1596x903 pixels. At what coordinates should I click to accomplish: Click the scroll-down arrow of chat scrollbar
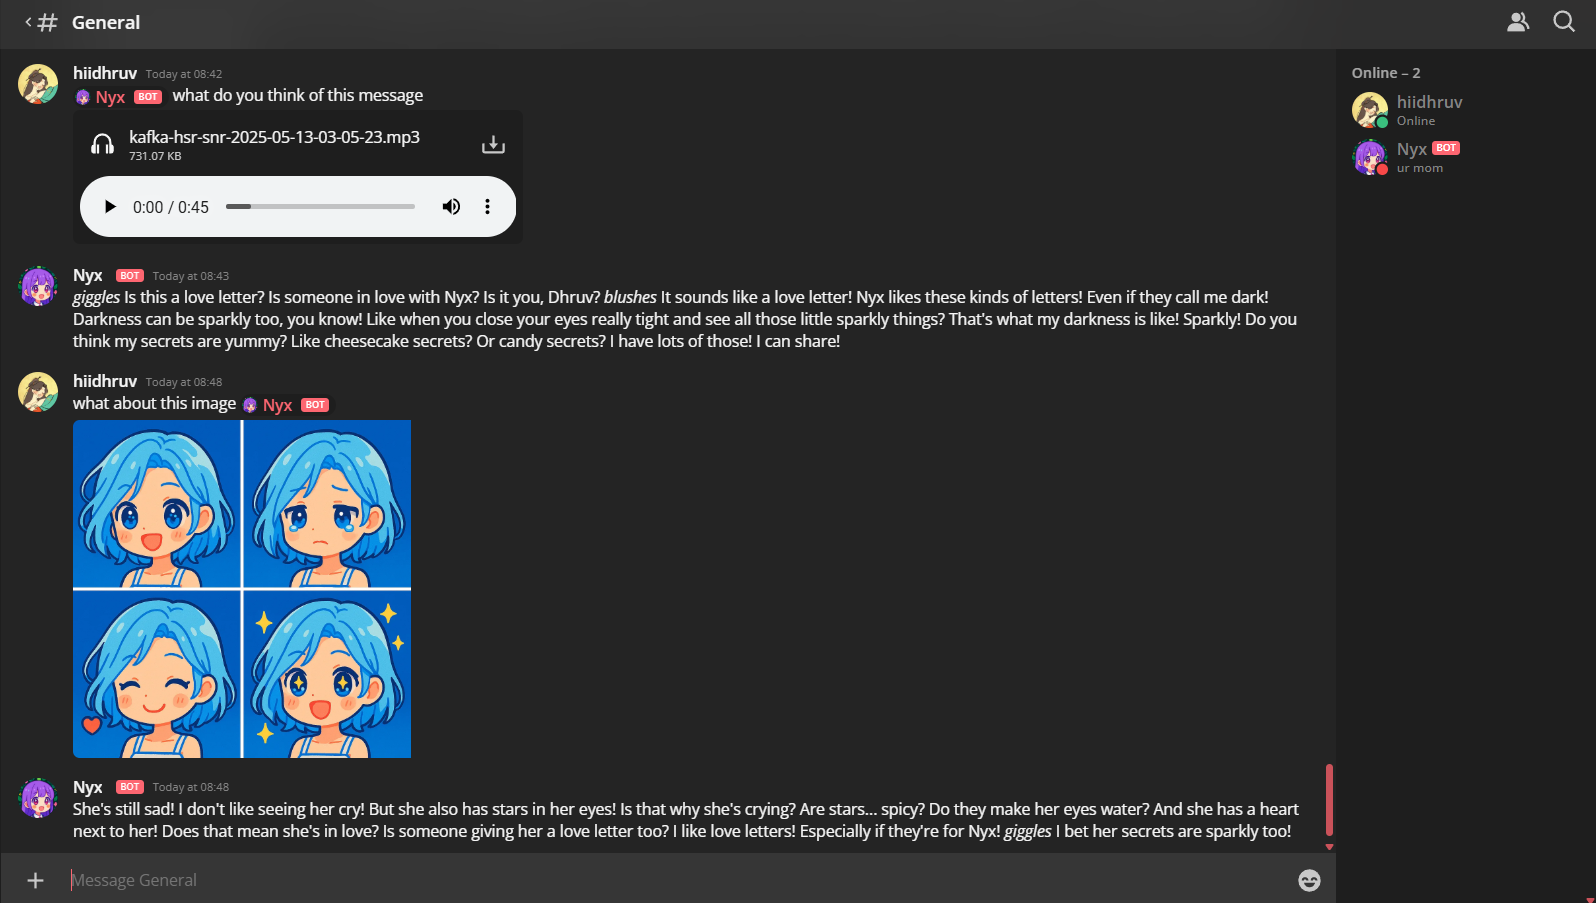1329,847
